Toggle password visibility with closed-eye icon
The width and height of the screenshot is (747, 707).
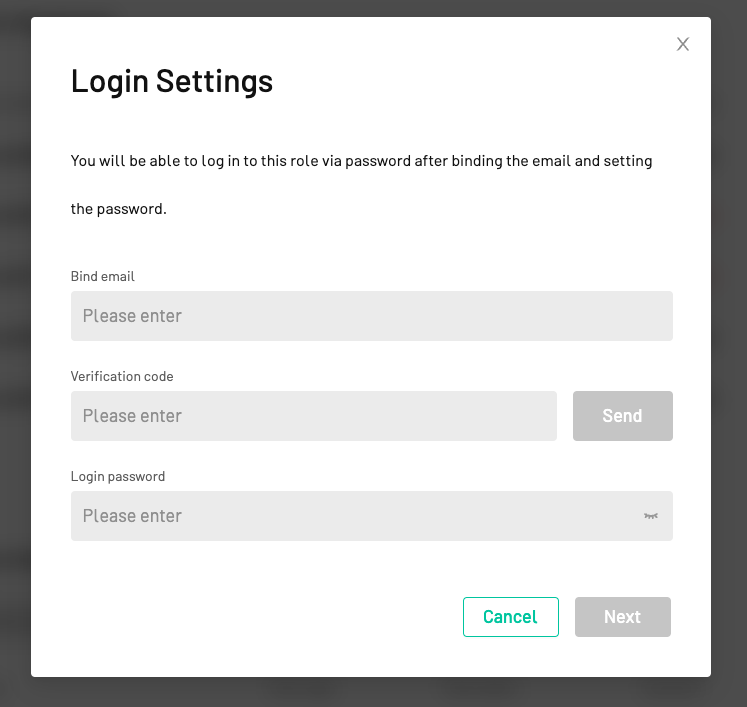tap(651, 516)
